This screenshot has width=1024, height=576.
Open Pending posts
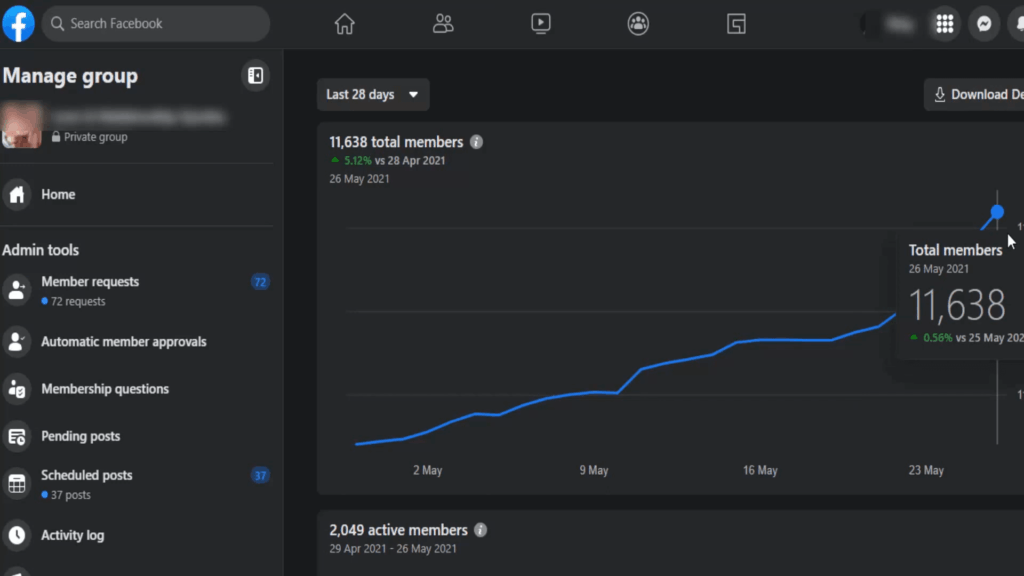(137, 436)
